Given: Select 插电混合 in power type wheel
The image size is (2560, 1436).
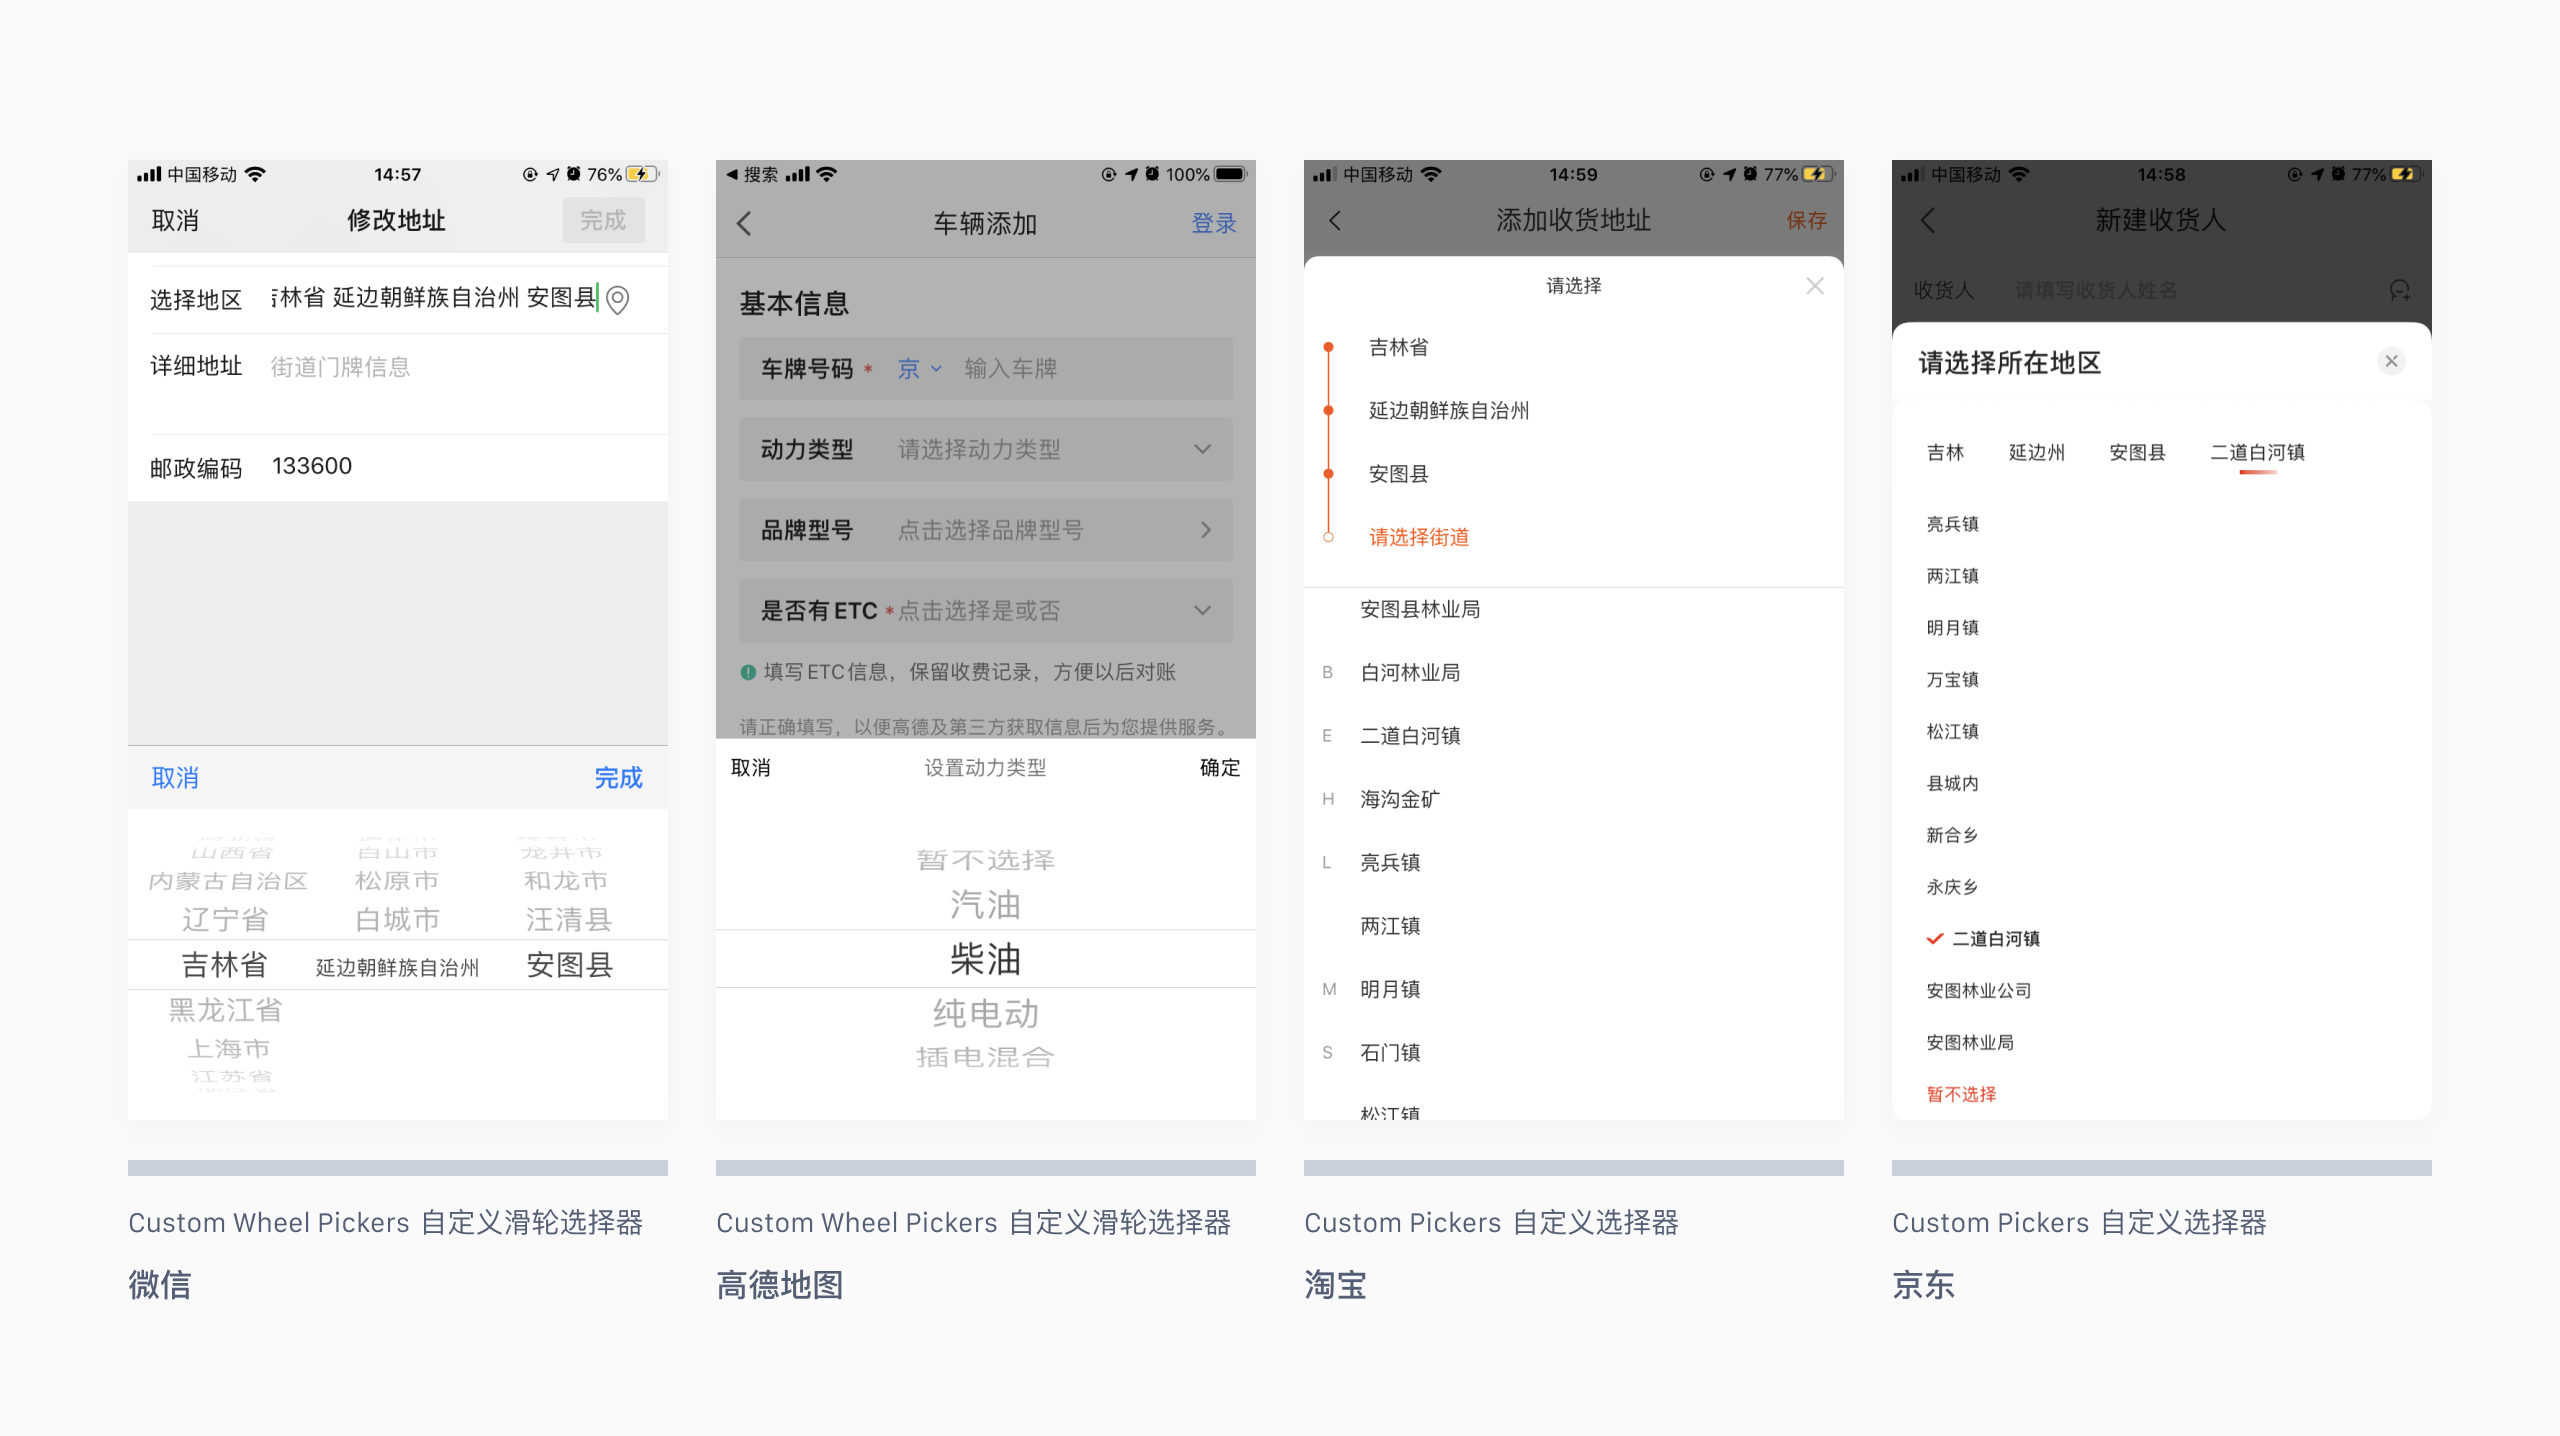Looking at the screenshot, I should [x=985, y=1057].
